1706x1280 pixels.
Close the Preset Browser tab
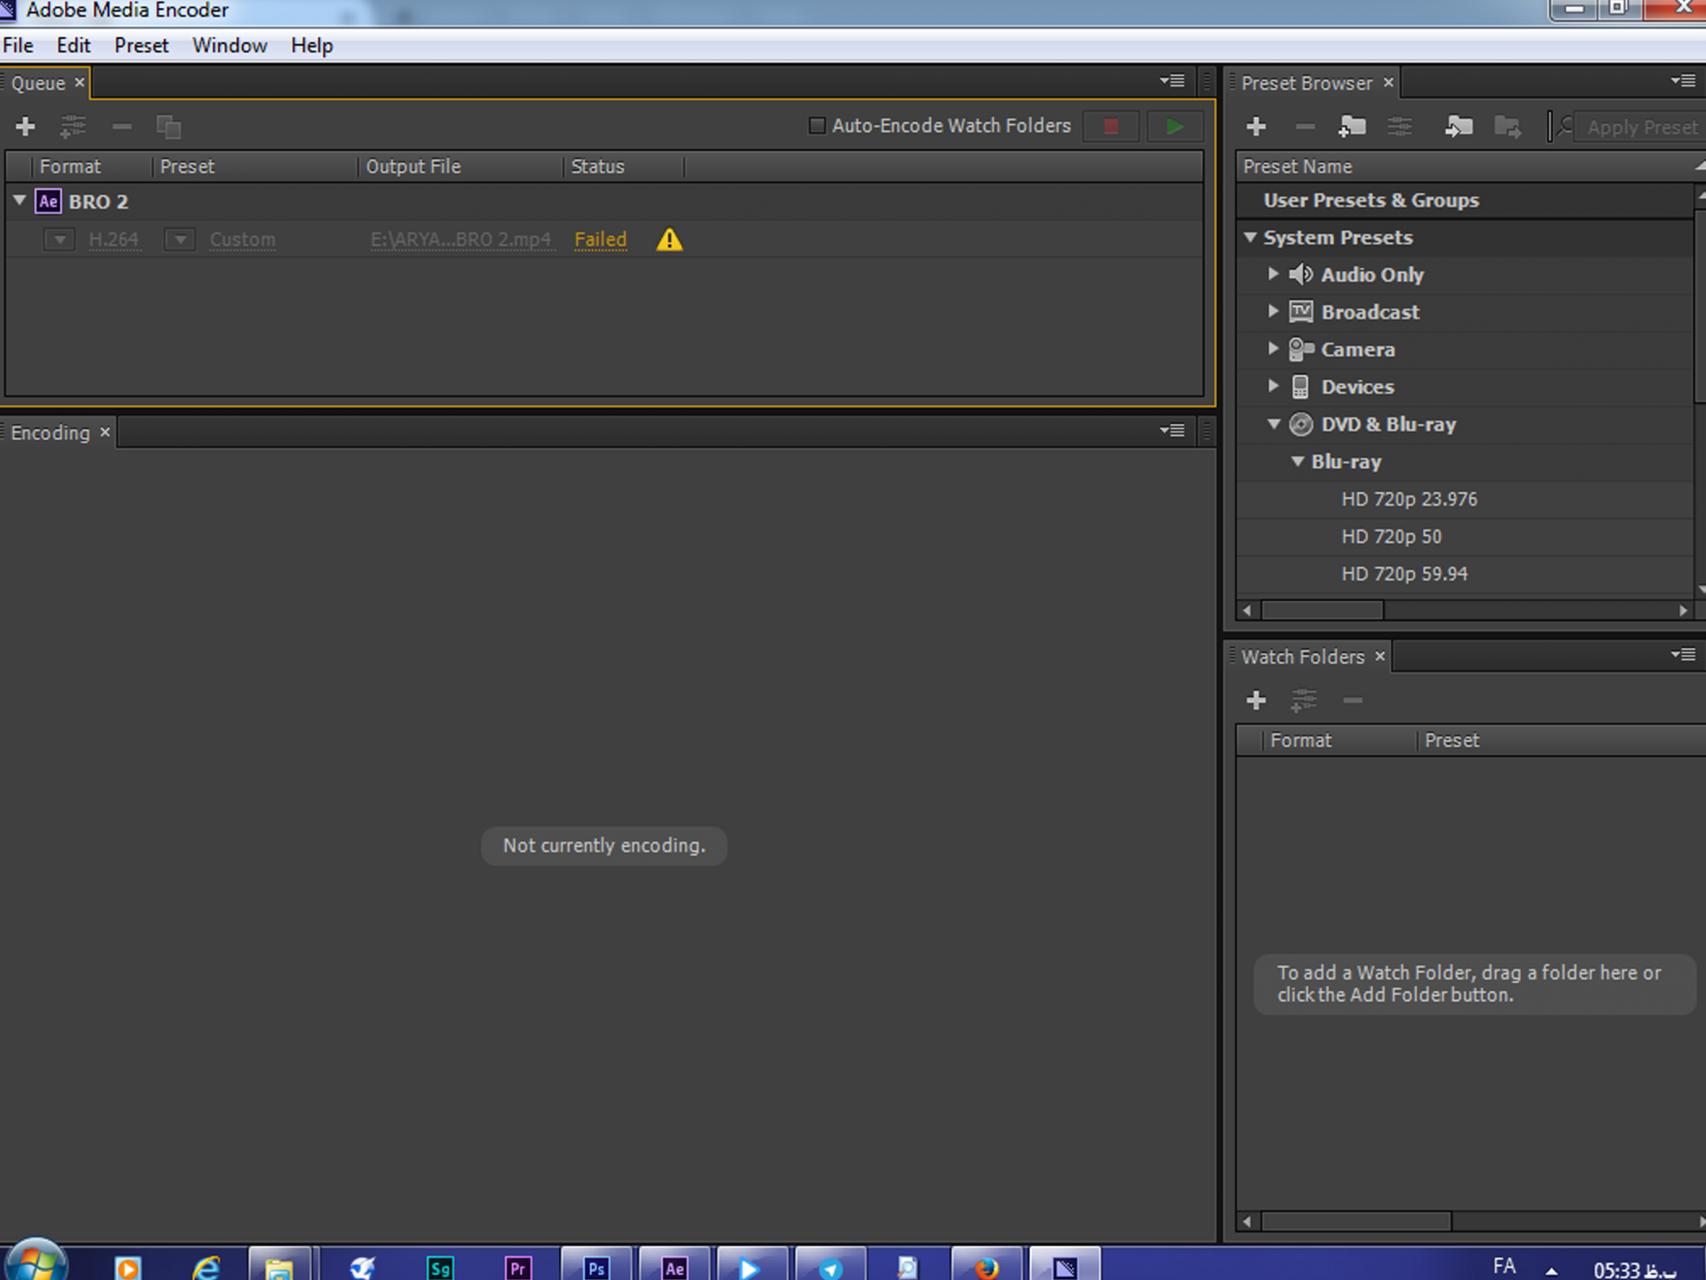click(1388, 82)
